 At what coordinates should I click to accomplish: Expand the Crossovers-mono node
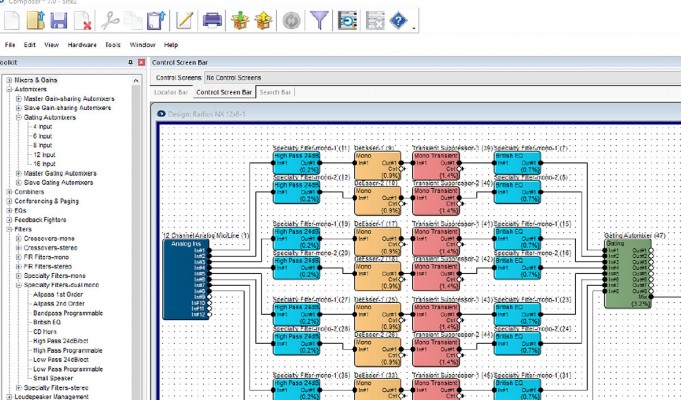[19, 238]
